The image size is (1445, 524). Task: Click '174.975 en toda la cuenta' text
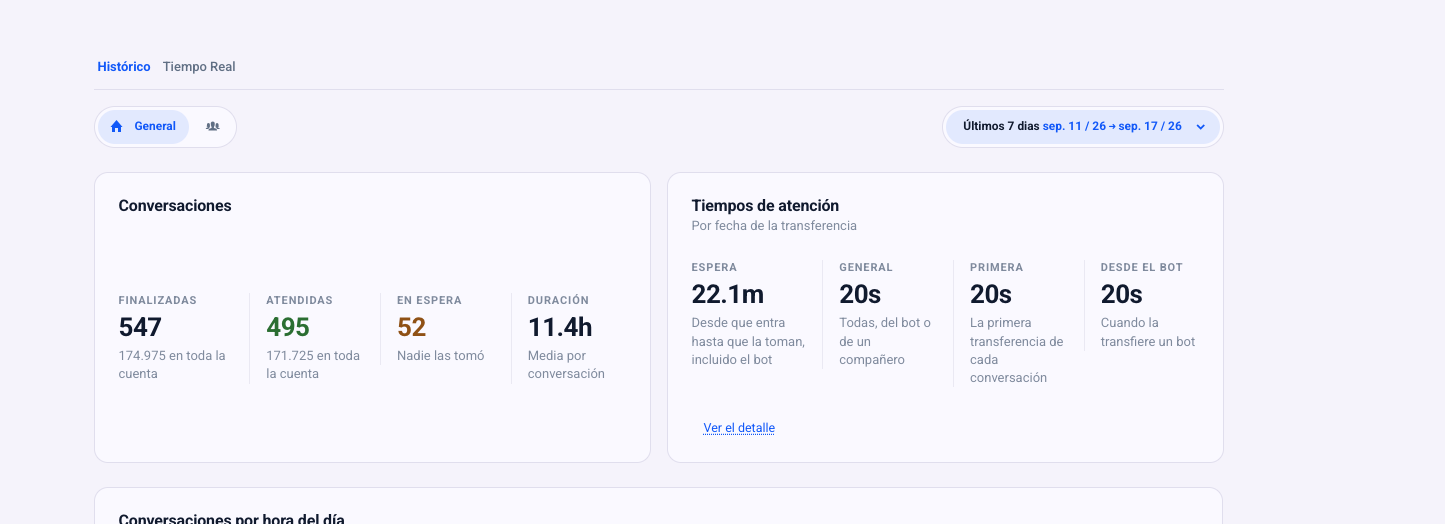172,365
